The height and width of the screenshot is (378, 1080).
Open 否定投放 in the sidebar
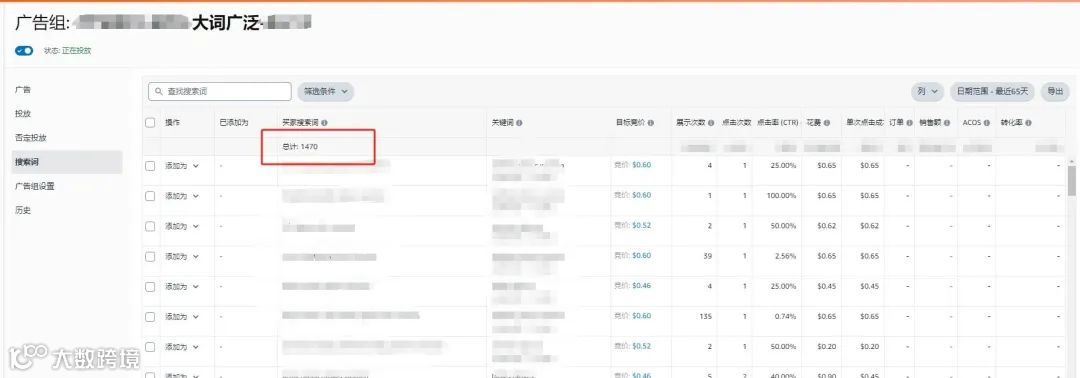click(x=31, y=138)
